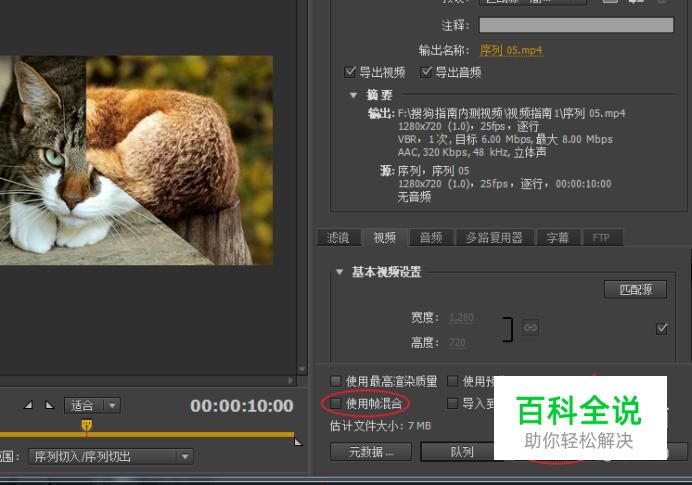Open the 适合 zoom level dropdown

click(92, 405)
